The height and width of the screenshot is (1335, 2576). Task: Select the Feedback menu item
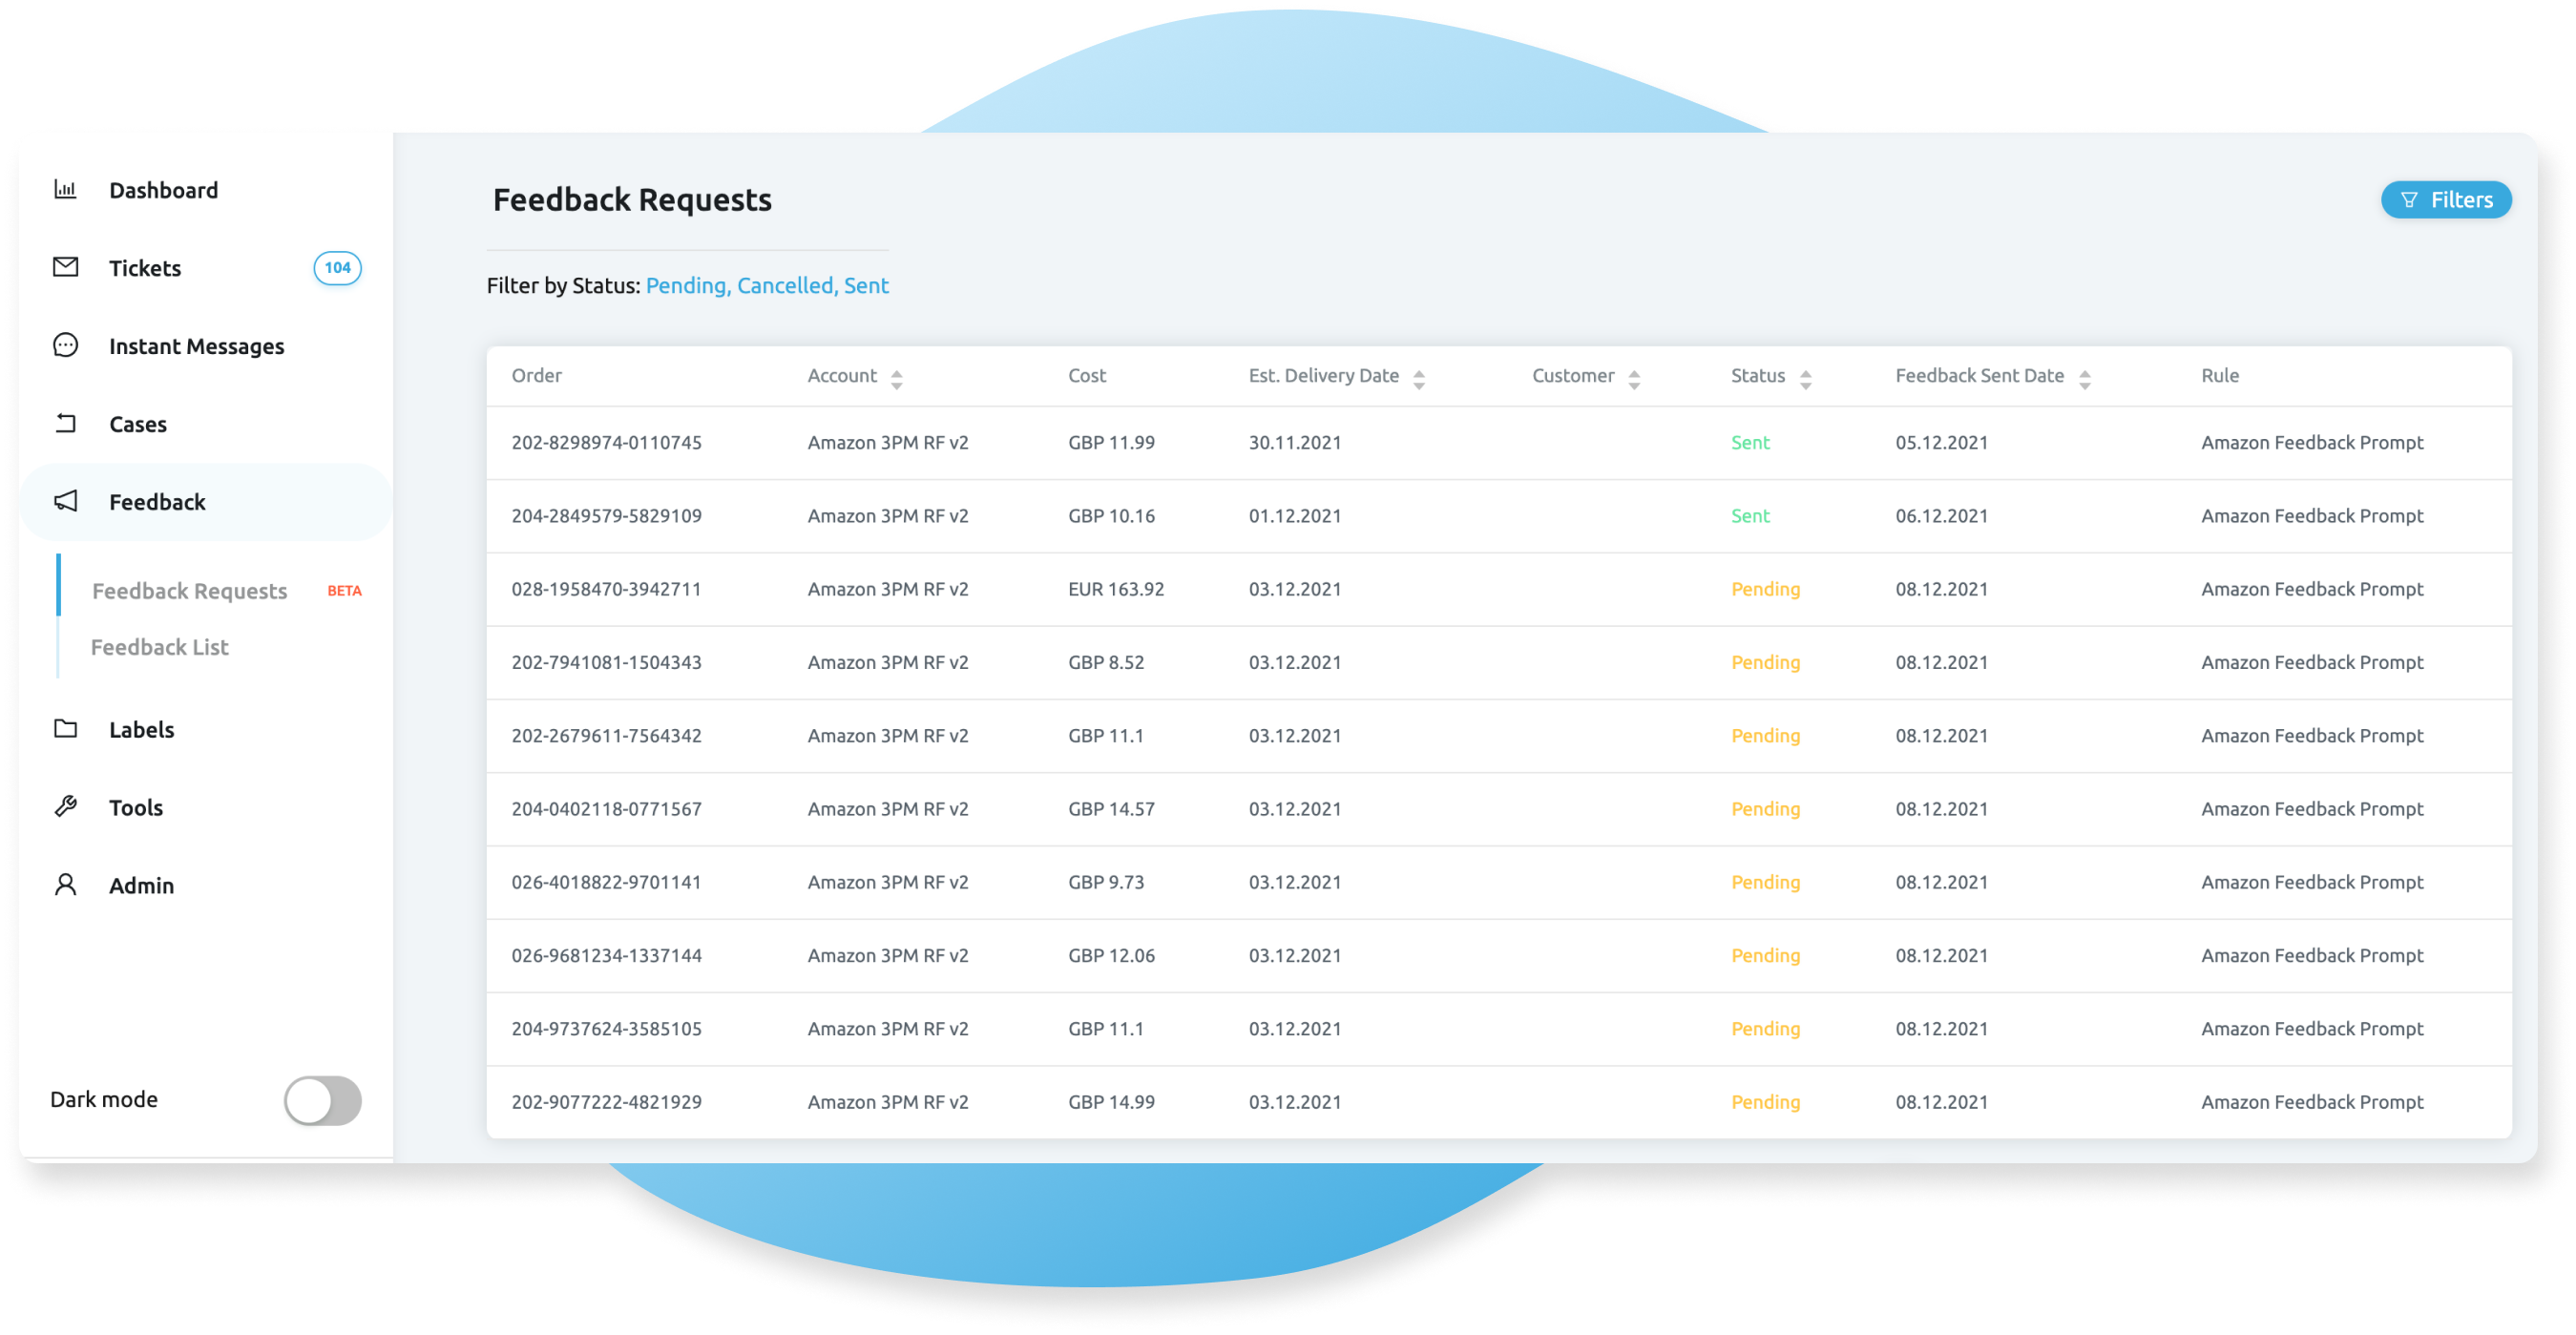coord(205,502)
